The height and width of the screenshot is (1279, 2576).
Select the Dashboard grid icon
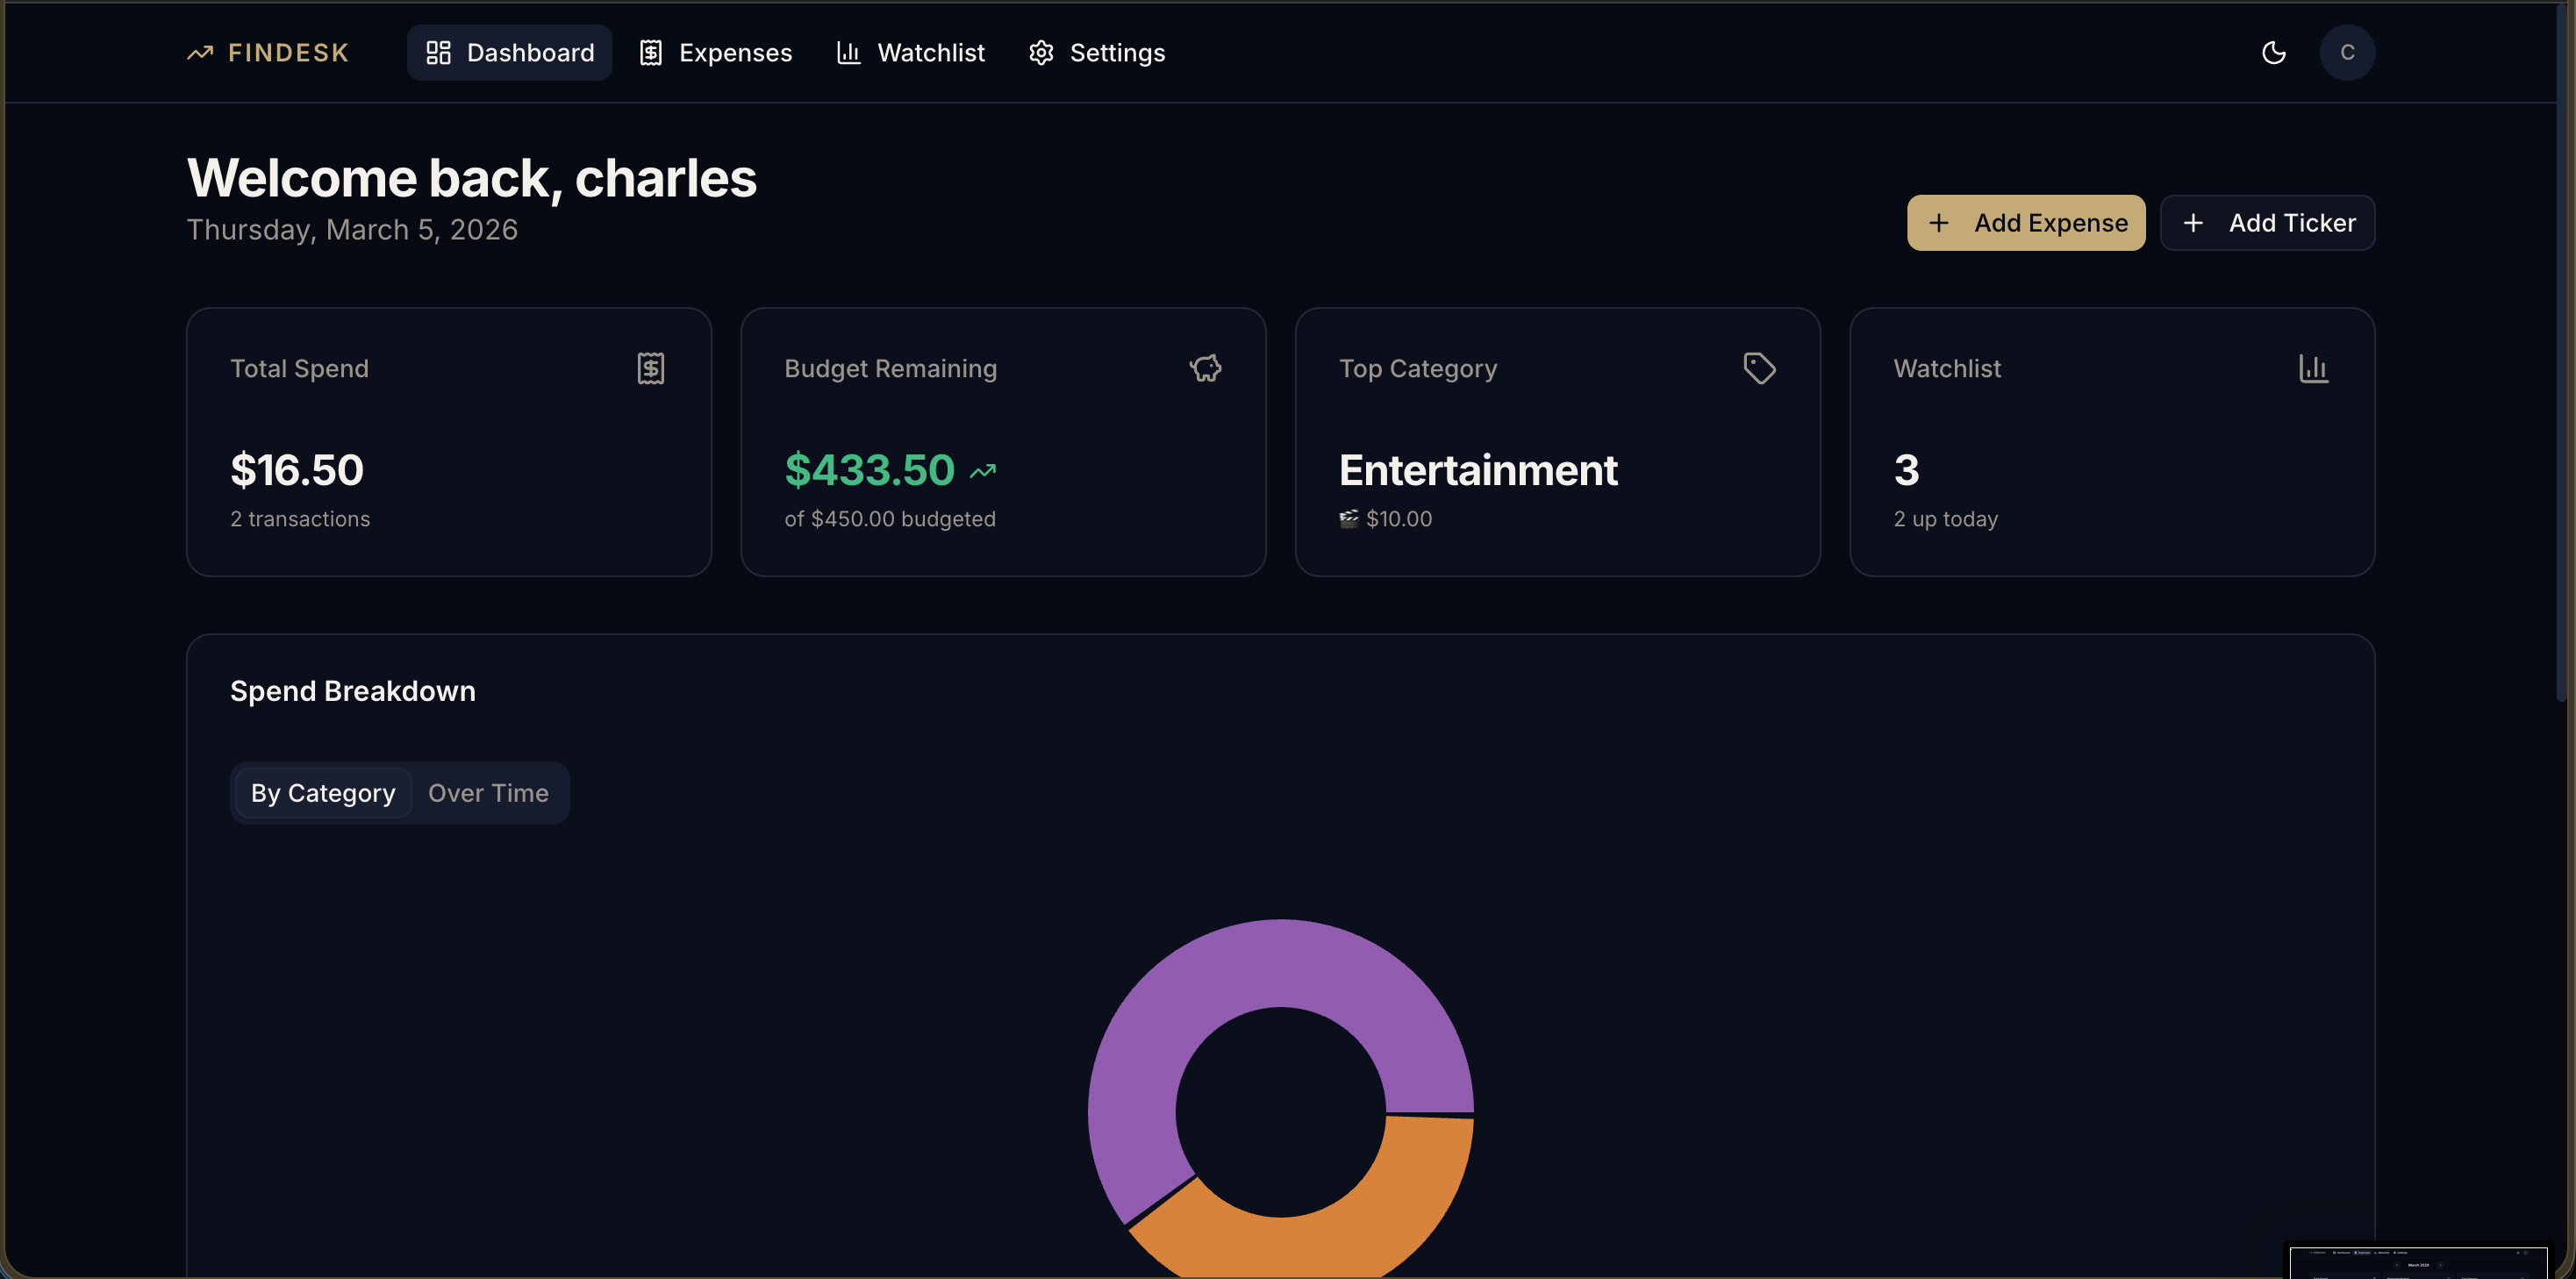coord(438,52)
